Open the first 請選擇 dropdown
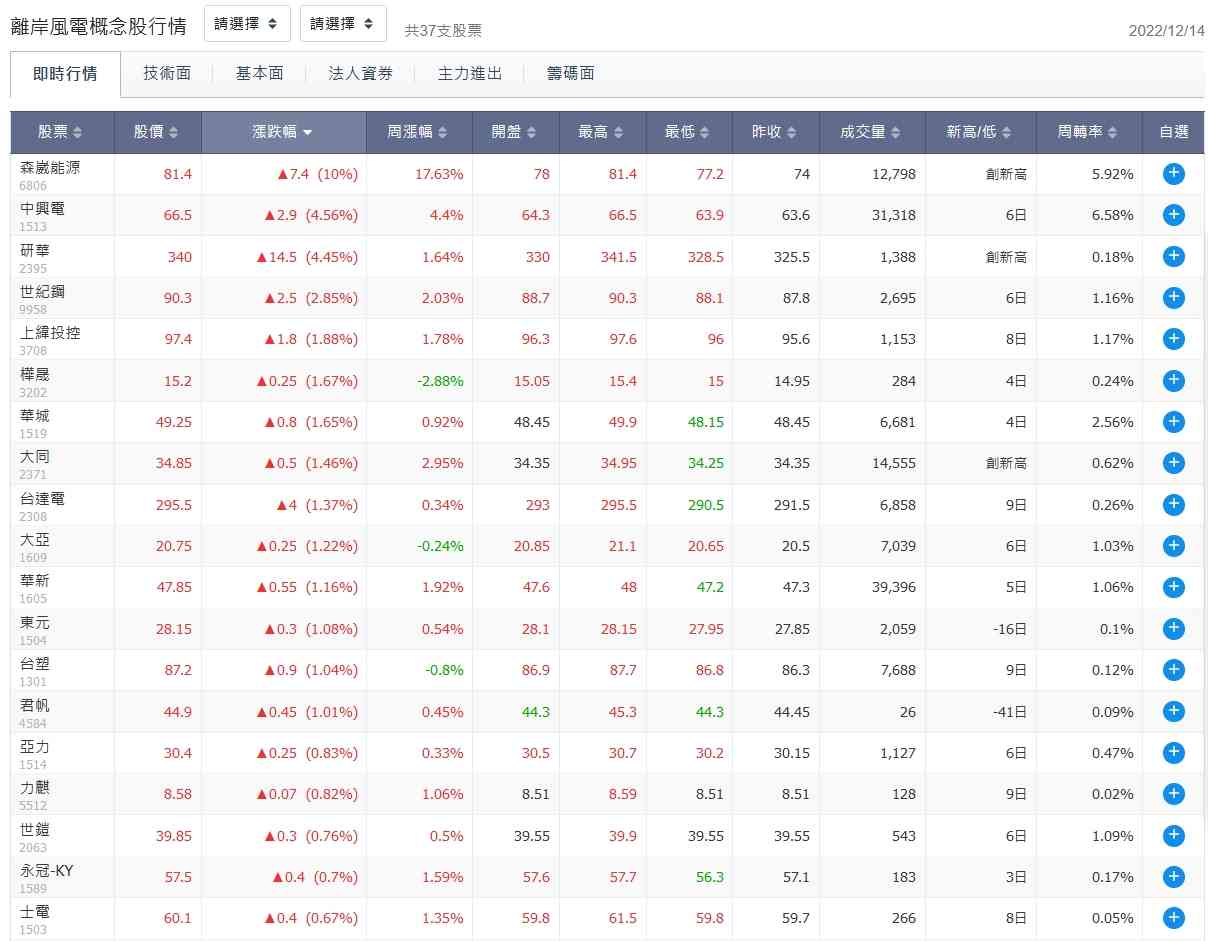The width and height of the screenshot is (1208, 941). pyautogui.click(x=247, y=23)
